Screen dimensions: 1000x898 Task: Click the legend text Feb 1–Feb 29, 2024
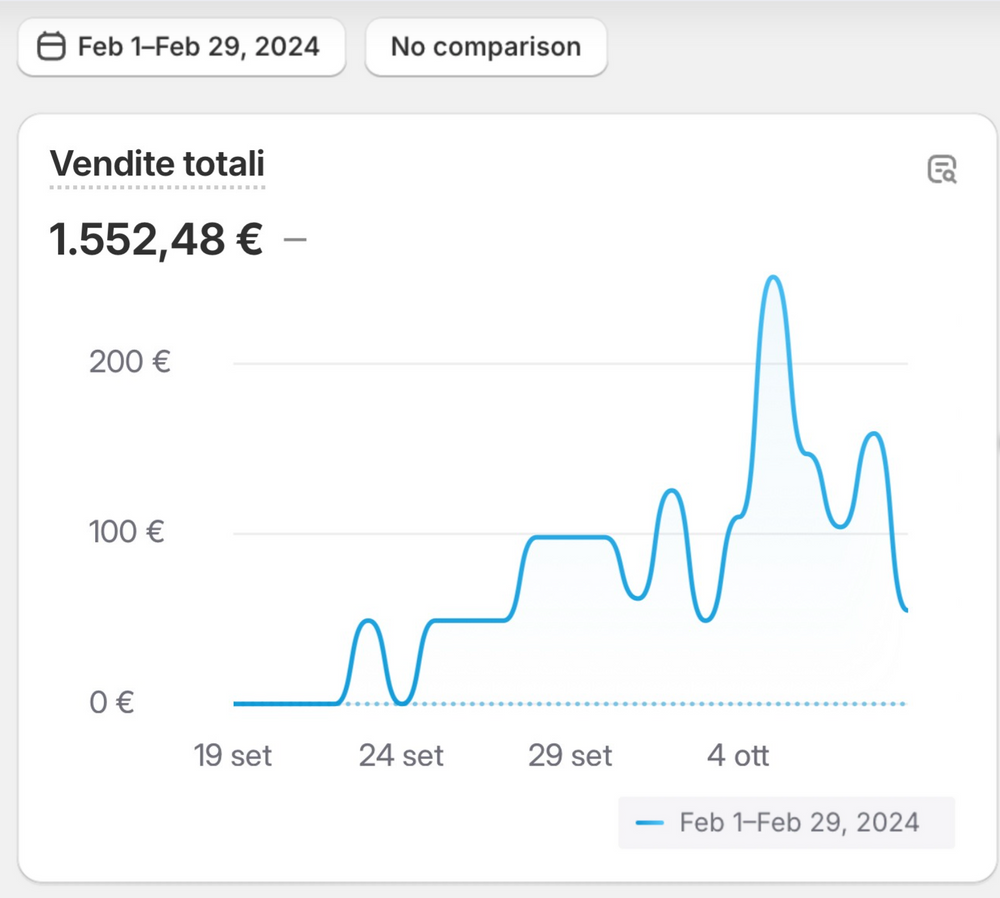pyautogui.click(x=799, y=823)
